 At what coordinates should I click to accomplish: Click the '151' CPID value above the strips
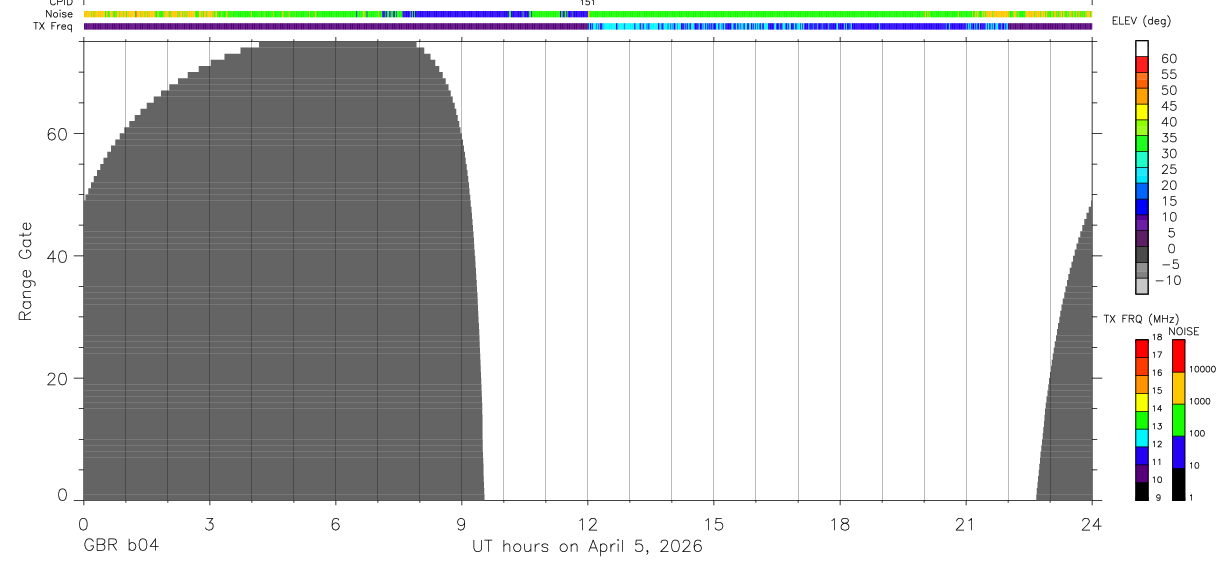588,3
